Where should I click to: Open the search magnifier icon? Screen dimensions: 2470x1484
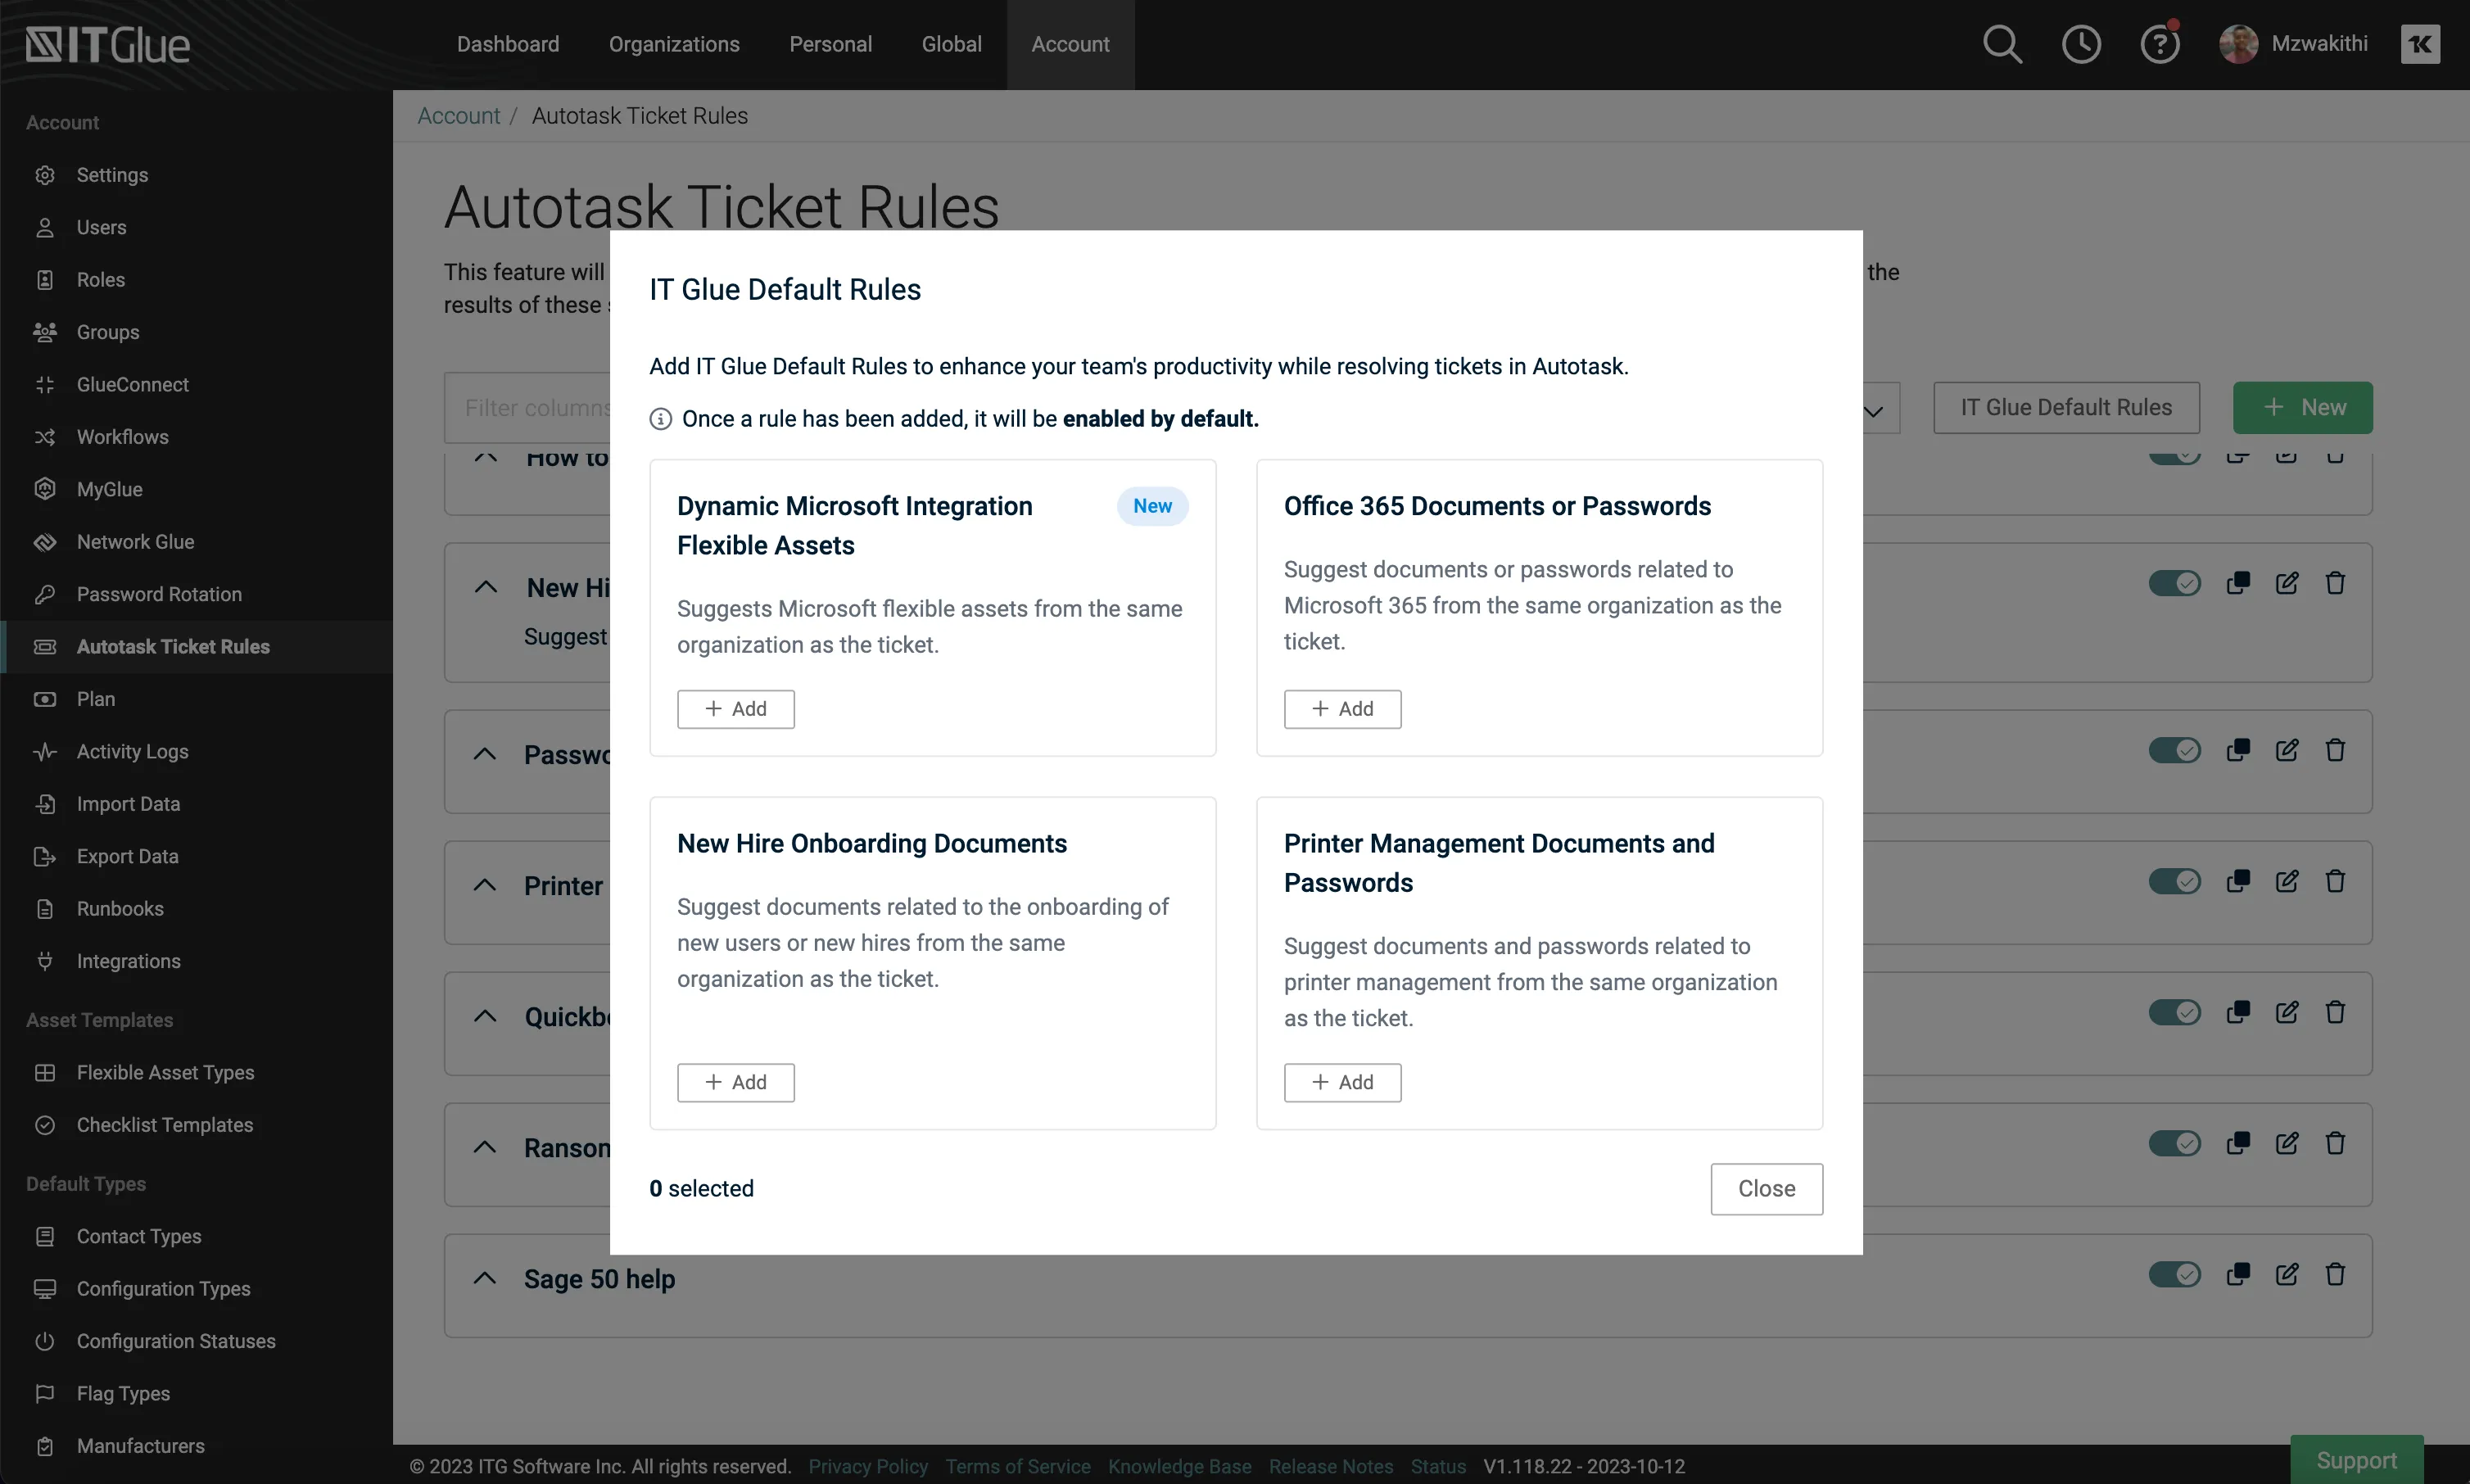pos(2002,44)
